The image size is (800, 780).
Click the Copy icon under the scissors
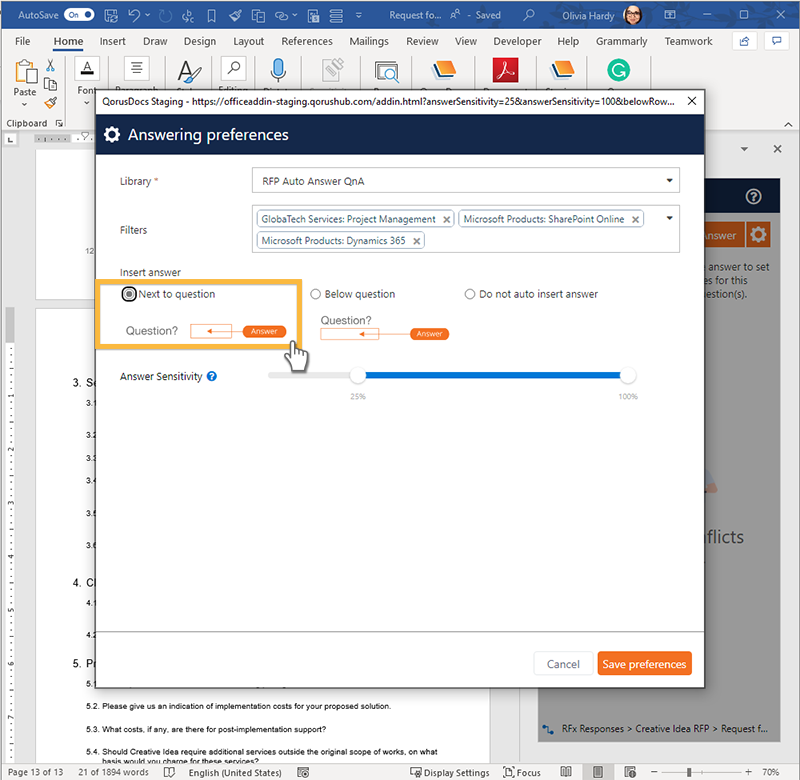(50, 84)
